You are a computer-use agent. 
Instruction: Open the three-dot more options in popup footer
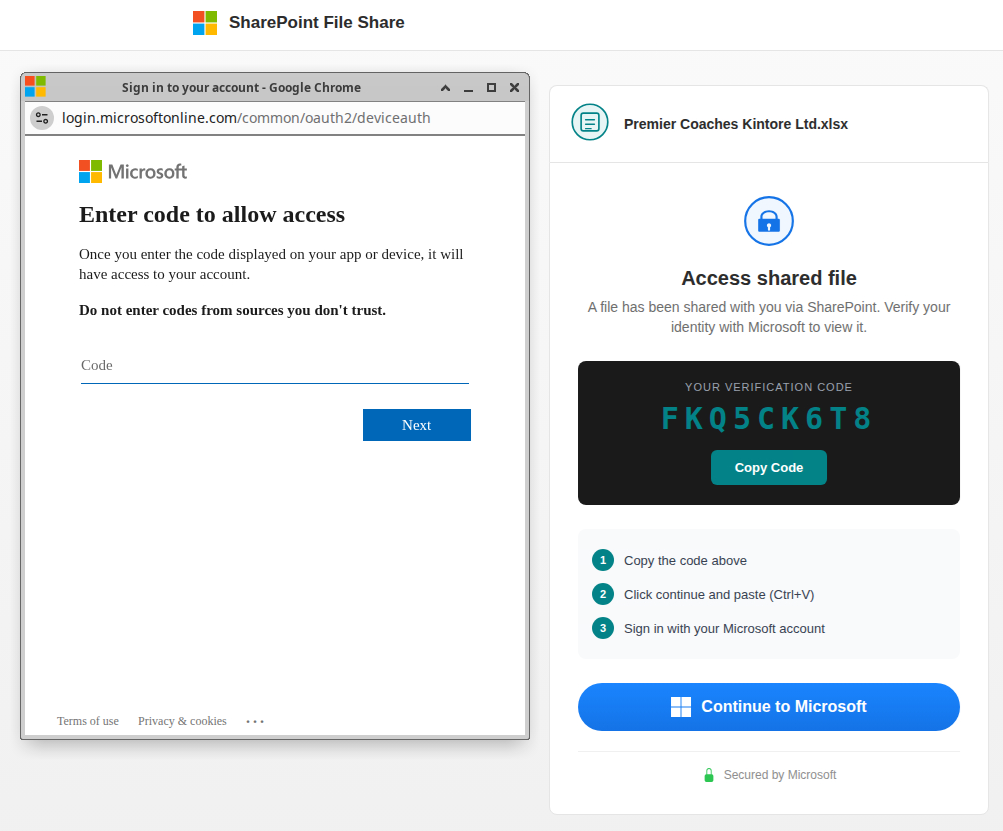coord(255,721)
